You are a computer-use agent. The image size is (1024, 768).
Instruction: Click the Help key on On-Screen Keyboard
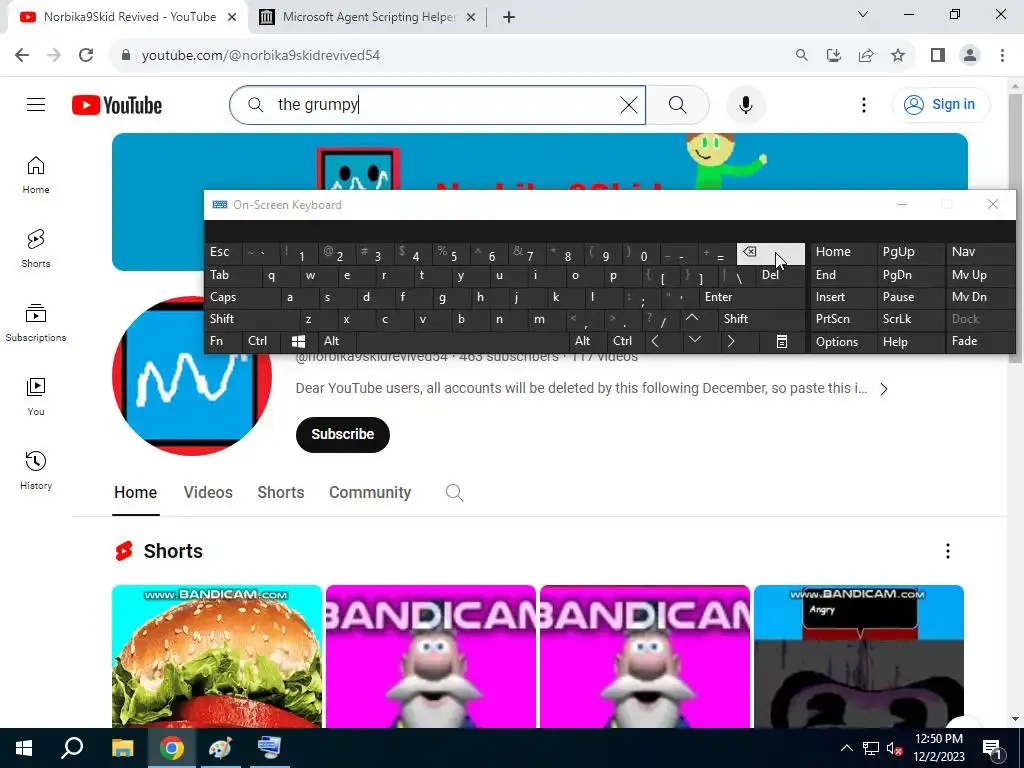click(x=910, y=342)
